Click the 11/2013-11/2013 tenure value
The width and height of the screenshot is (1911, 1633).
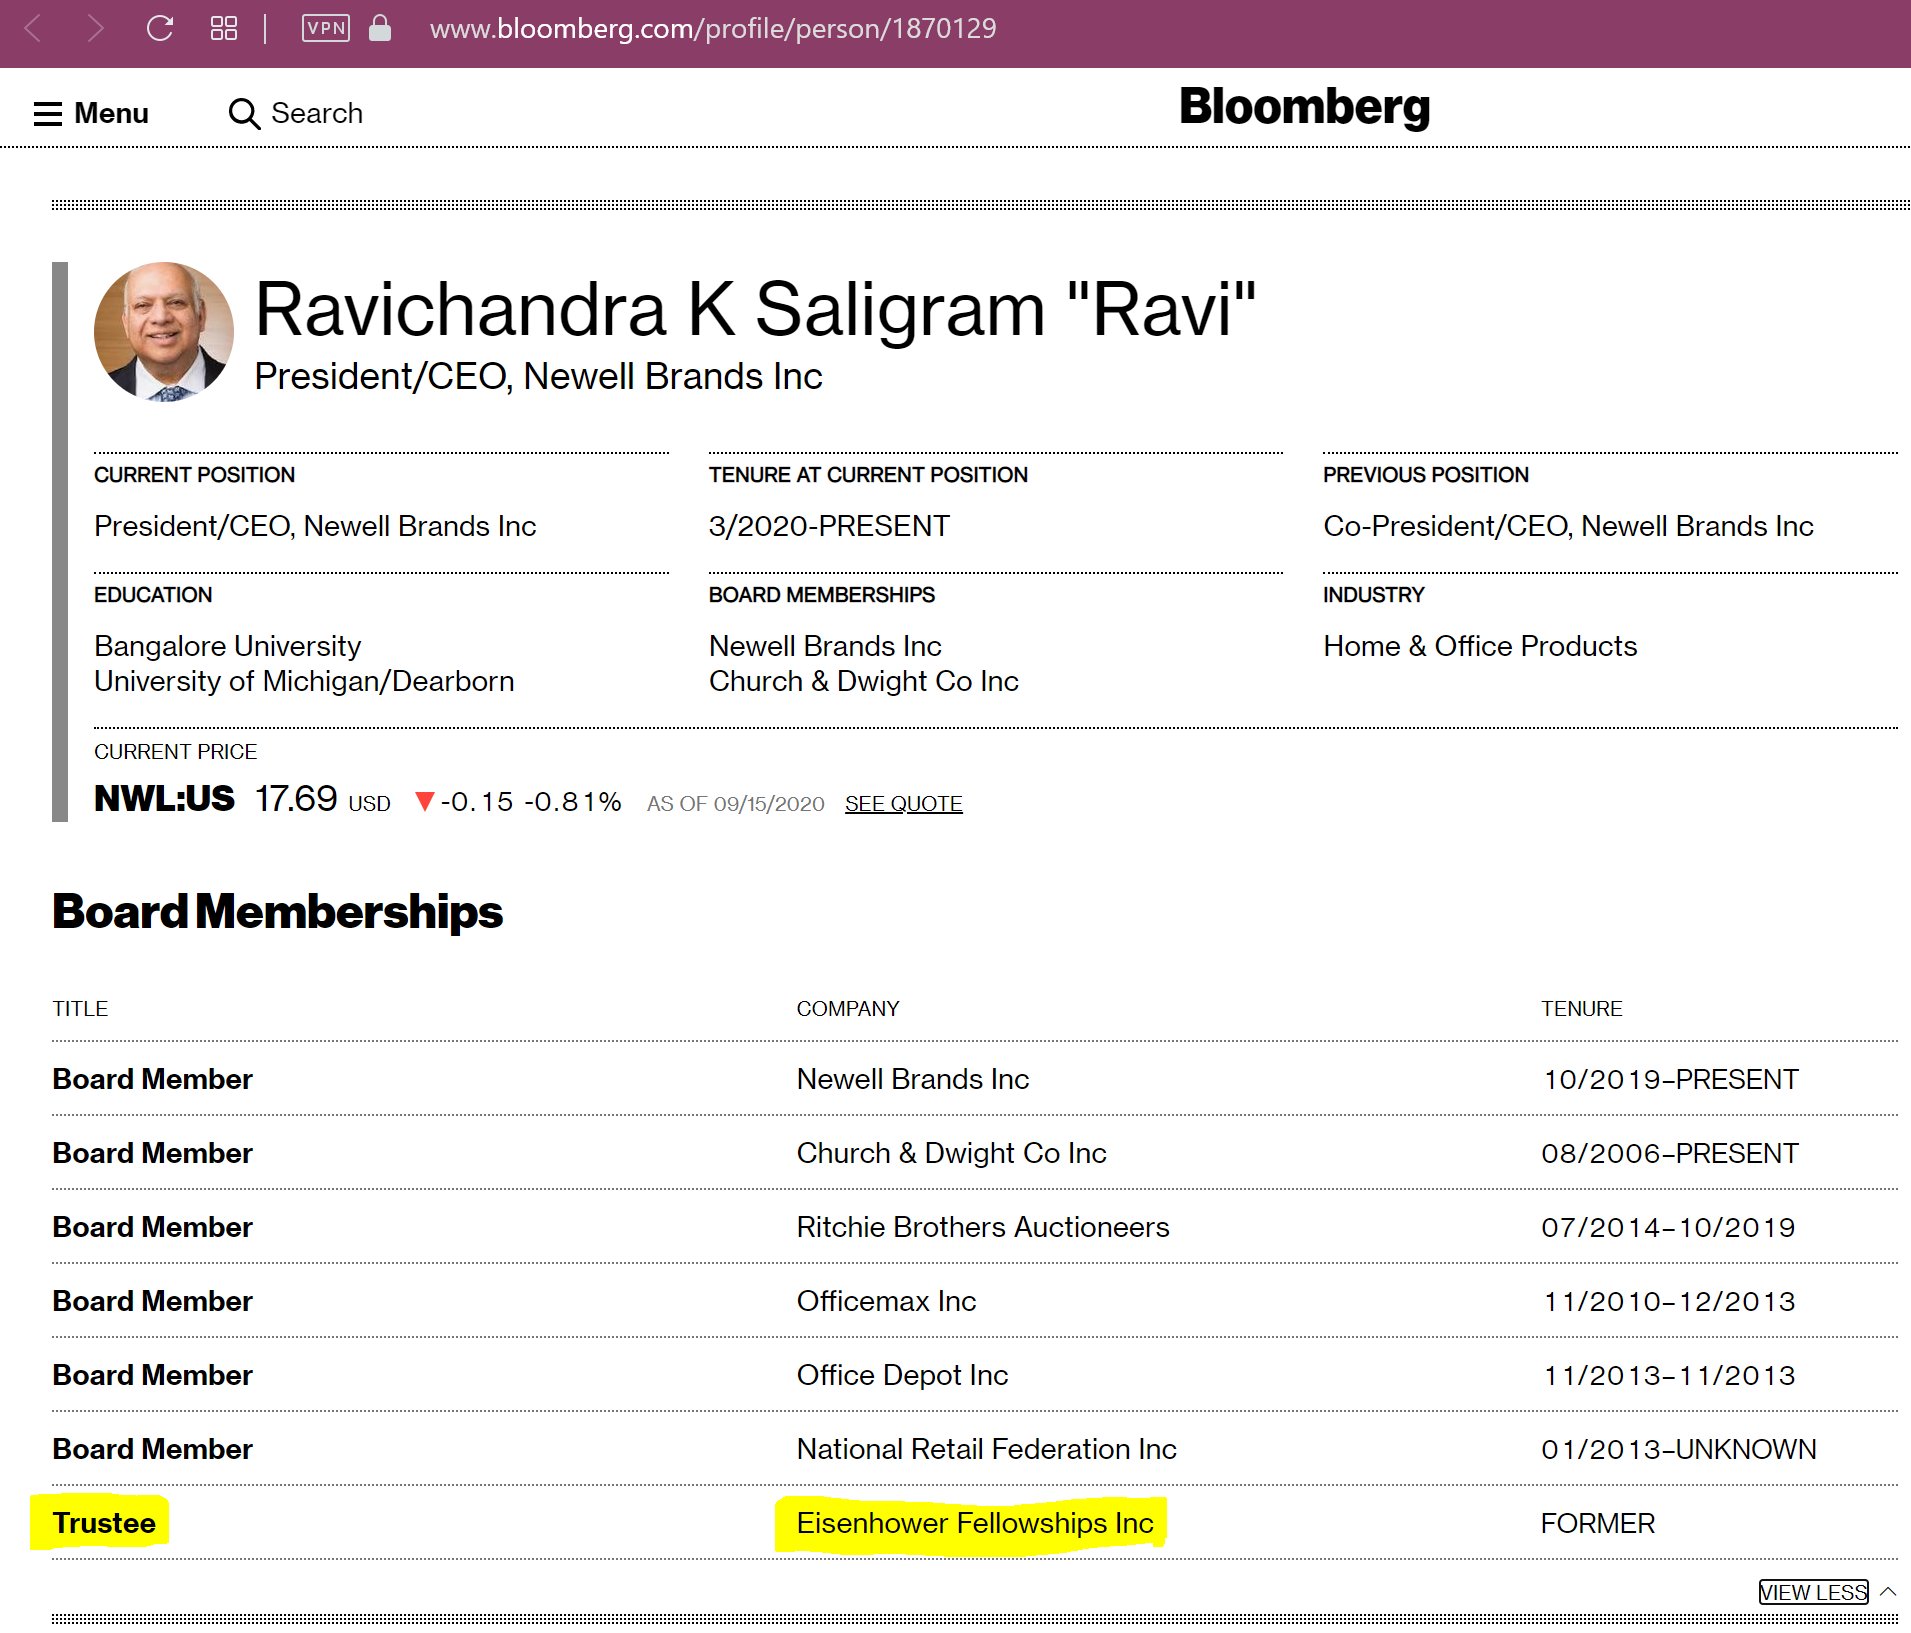[x=1668, y=1375]
